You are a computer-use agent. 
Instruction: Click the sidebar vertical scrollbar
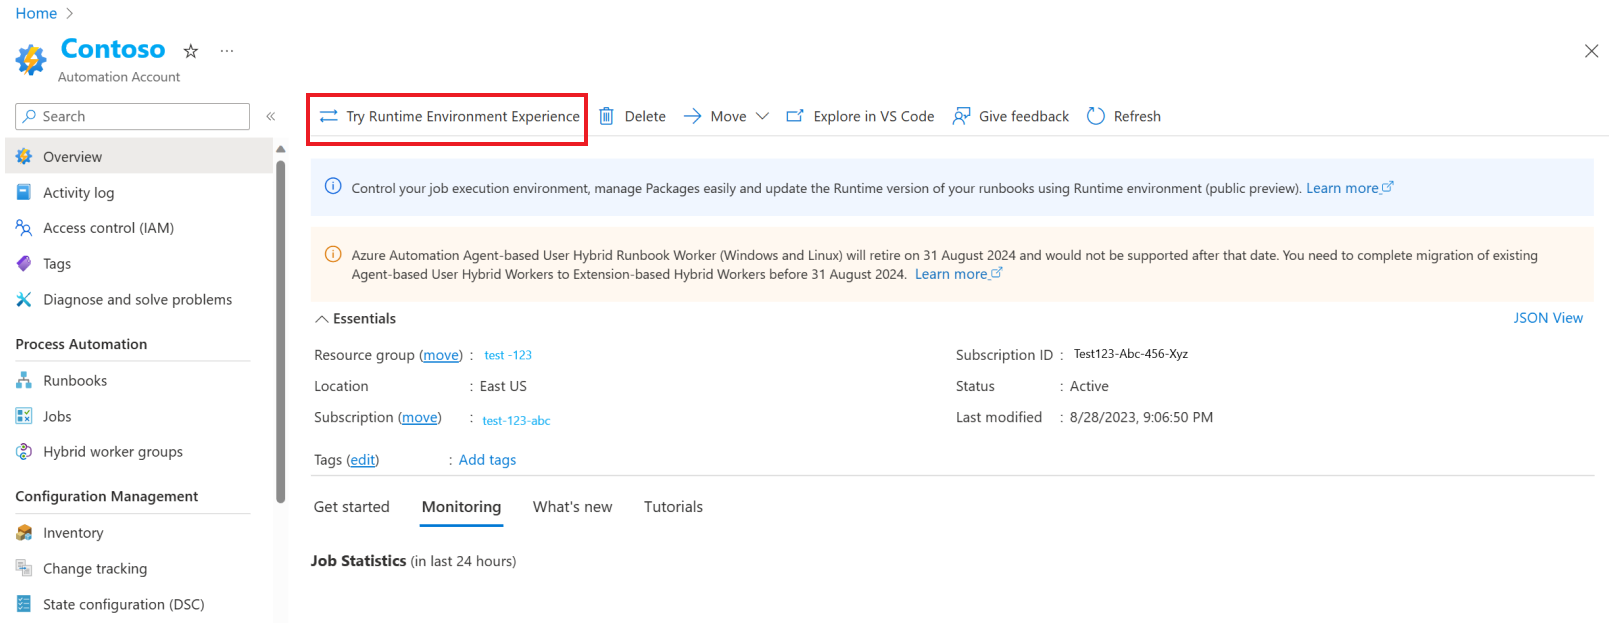pyautogui.click(x=280, y=330)
